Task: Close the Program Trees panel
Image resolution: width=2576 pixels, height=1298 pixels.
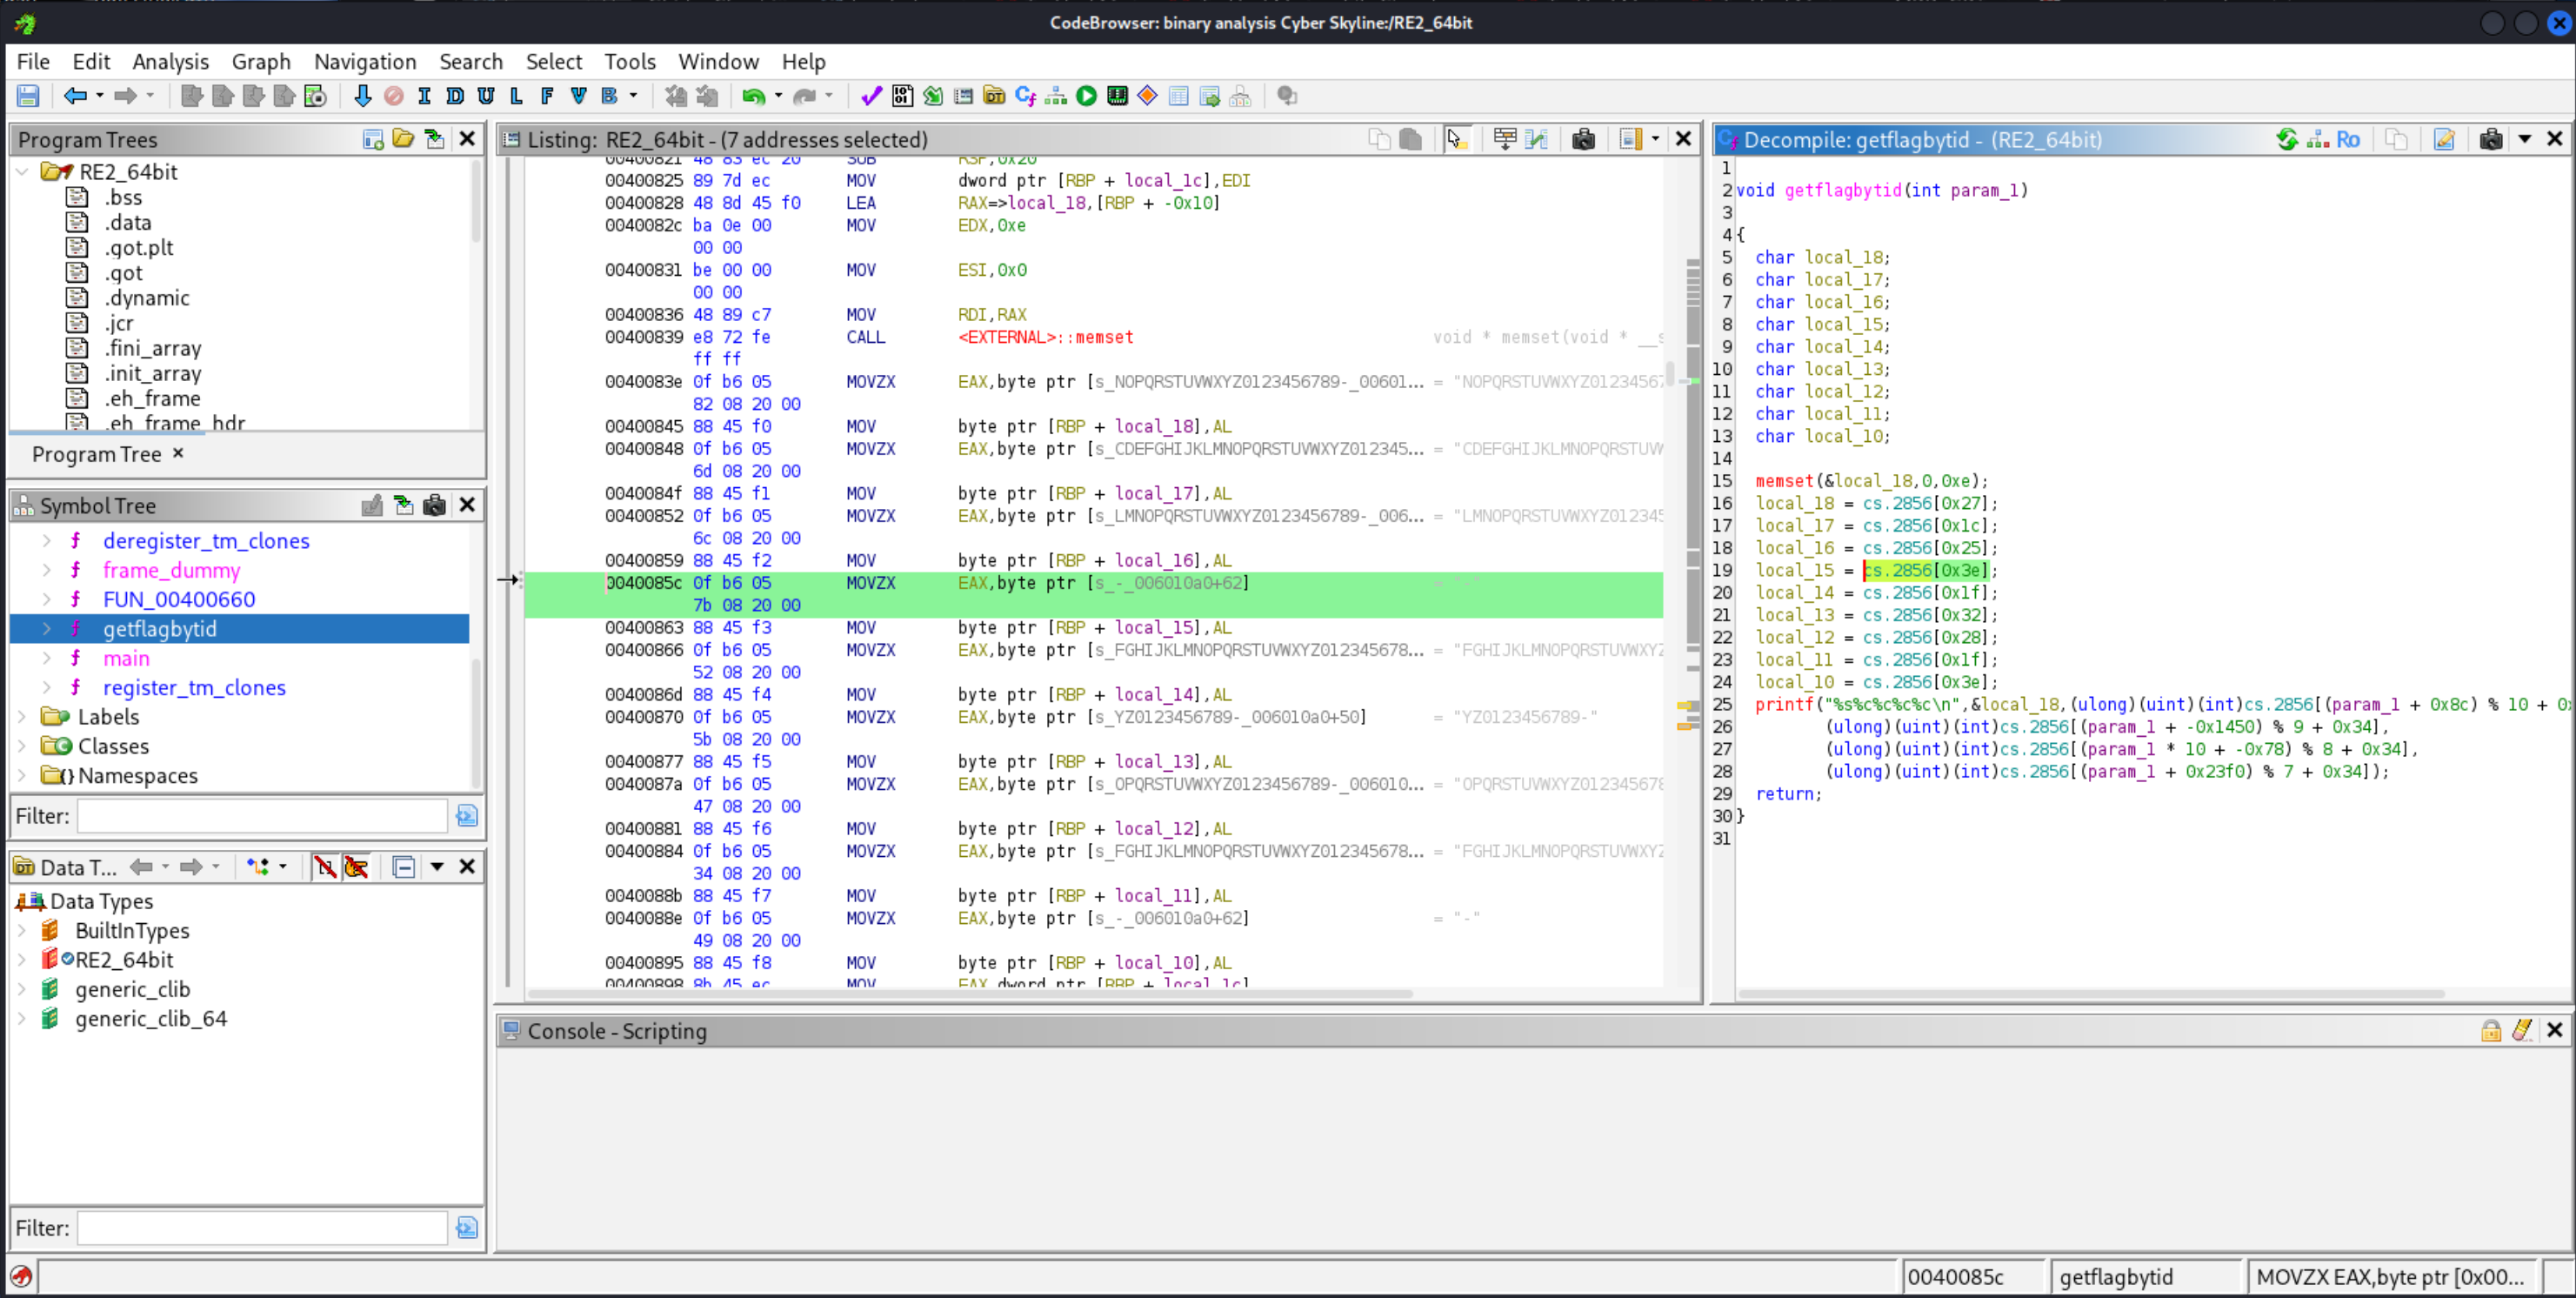Action: pyautogui.click(x=467, y=139)
